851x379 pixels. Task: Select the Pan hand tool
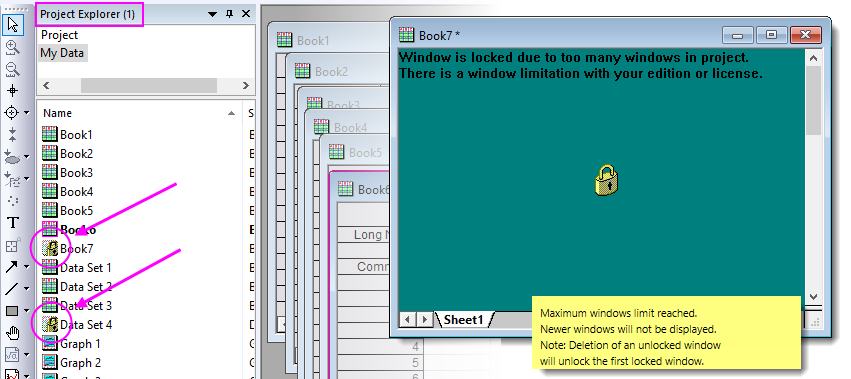[x=12, y=333]
